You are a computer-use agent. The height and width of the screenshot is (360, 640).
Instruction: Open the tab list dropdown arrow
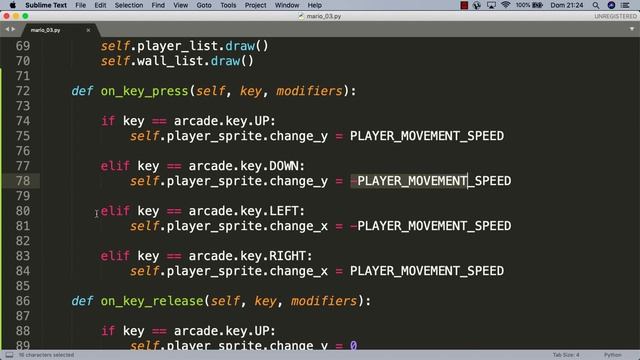(632, 29)
